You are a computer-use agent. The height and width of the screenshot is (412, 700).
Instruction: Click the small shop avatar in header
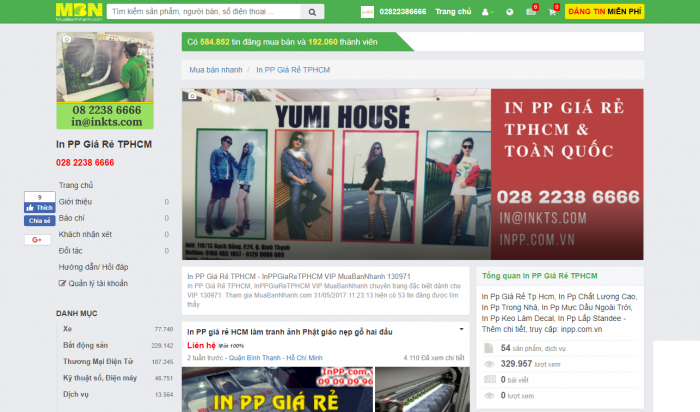(367, 12)
